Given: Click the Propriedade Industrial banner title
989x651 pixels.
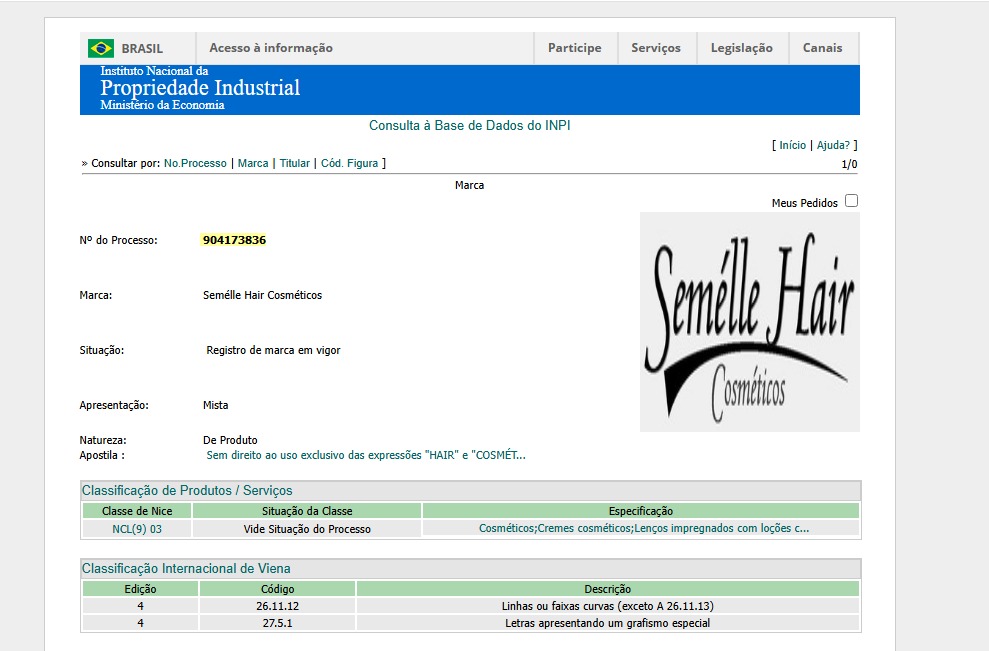Looking at the screenshot, I should 200,88.
